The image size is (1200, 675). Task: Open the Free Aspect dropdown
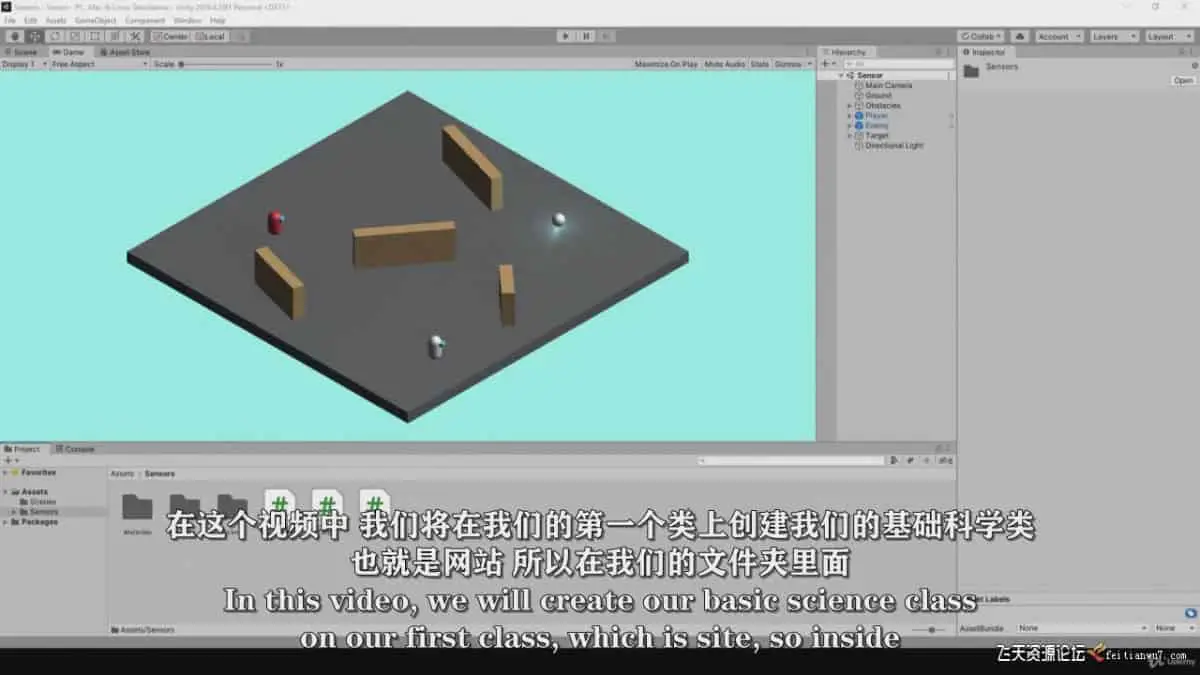point(98,64)
